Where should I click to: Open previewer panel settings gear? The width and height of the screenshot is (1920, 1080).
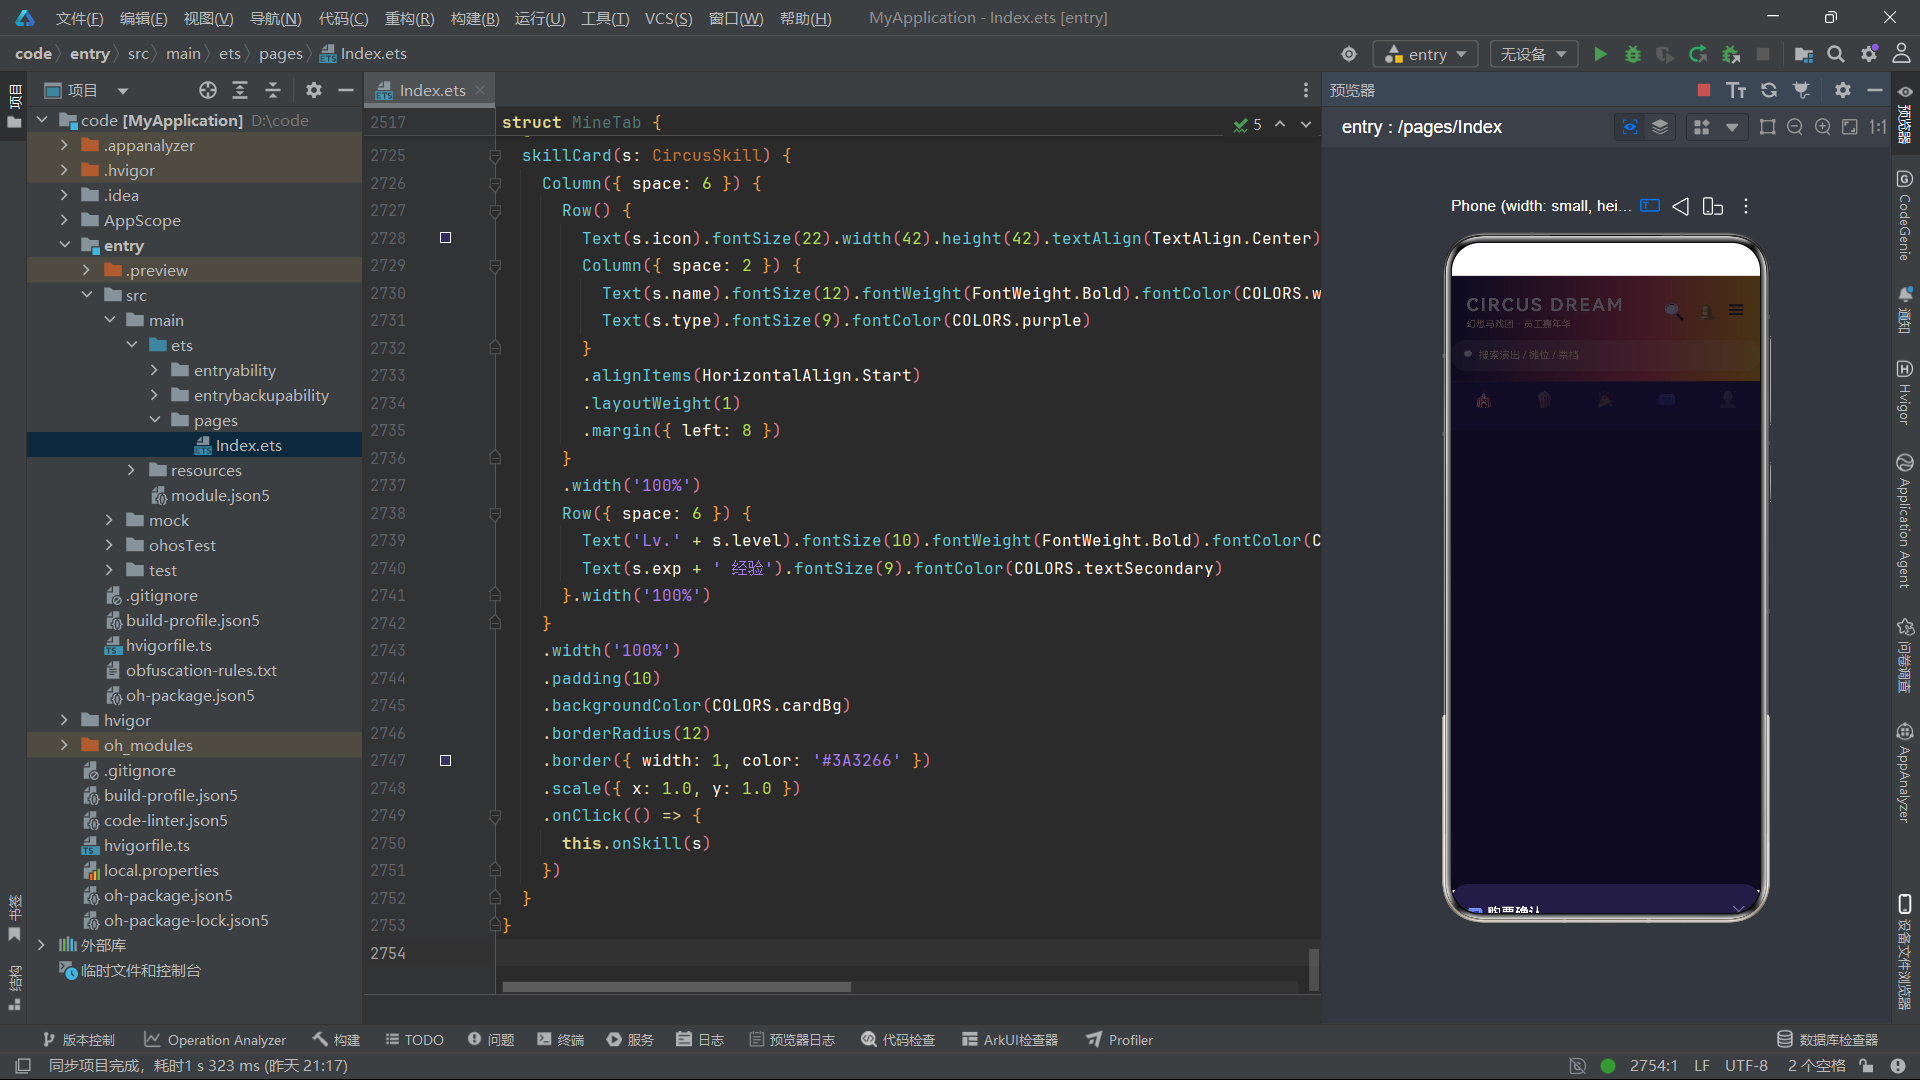(x=1843, y=90)
